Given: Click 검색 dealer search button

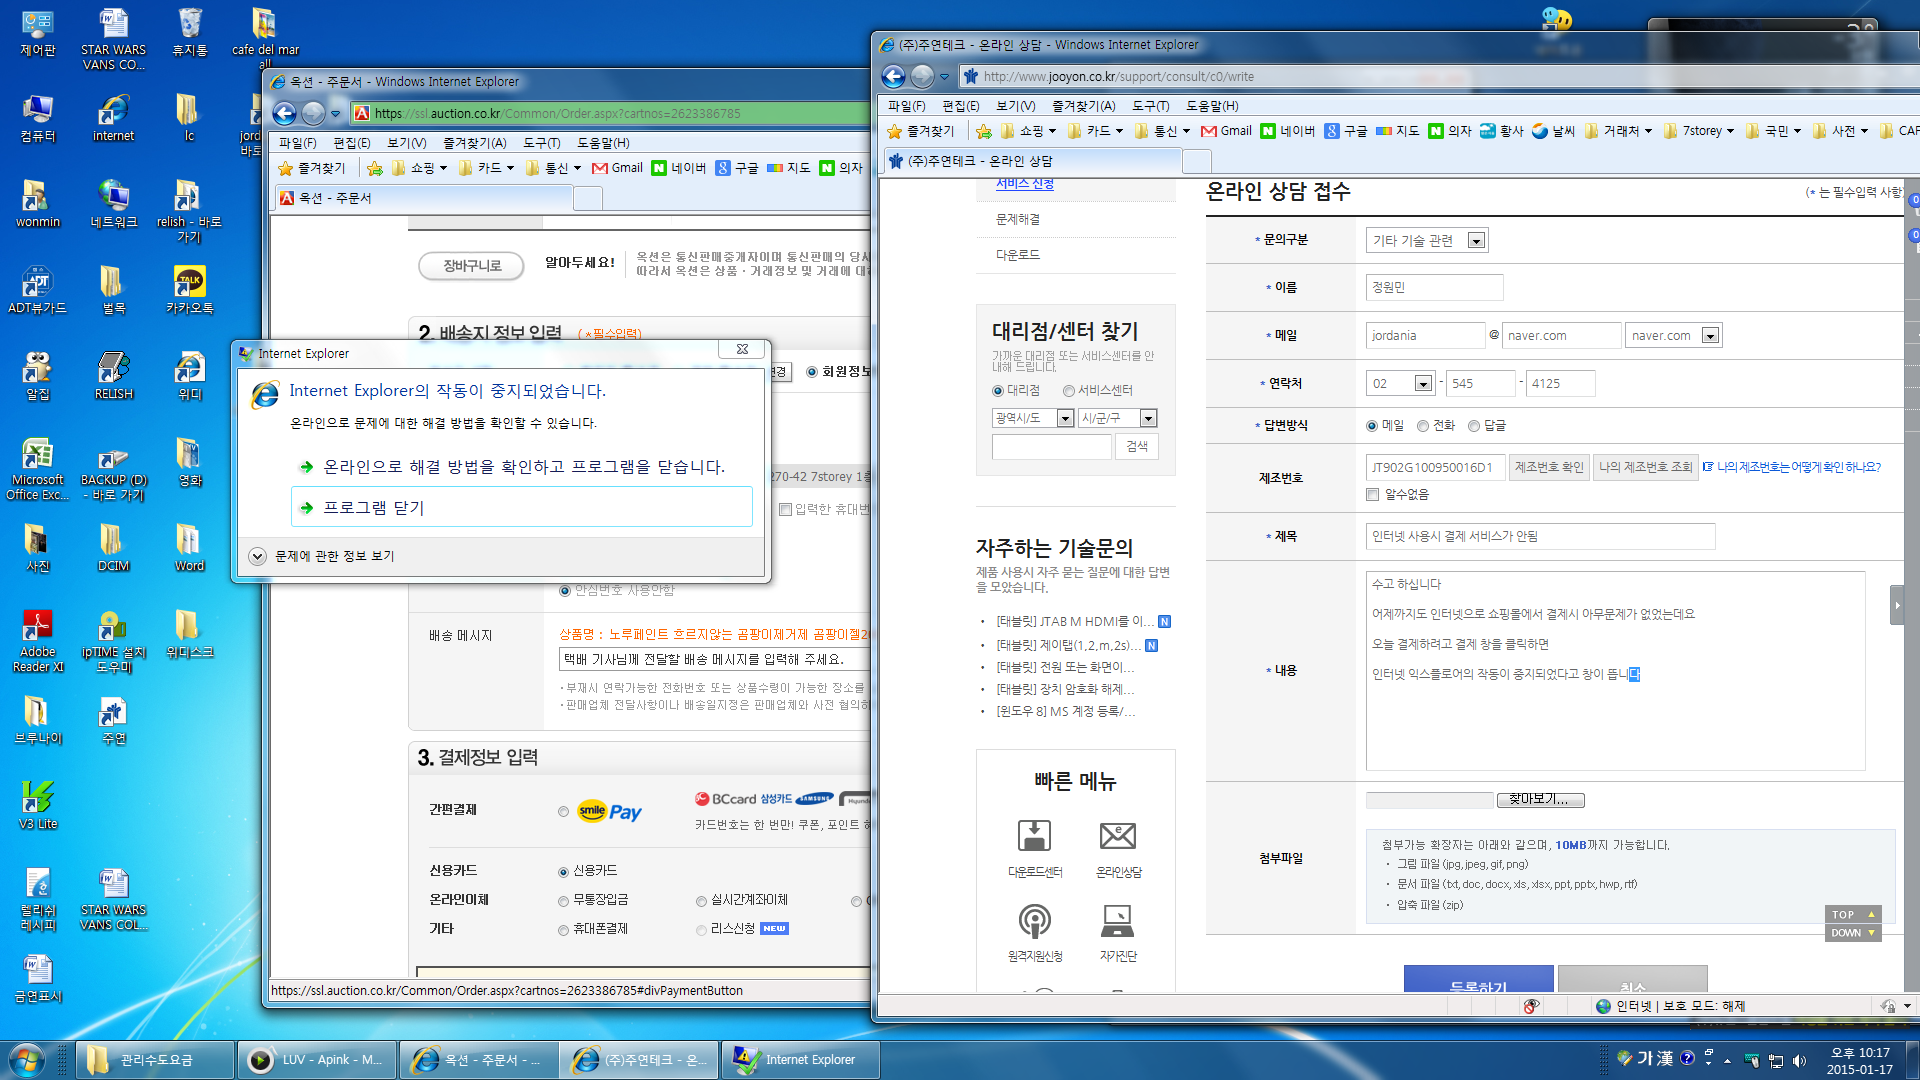Looking at the screenshot, I should pos(1137,446).
